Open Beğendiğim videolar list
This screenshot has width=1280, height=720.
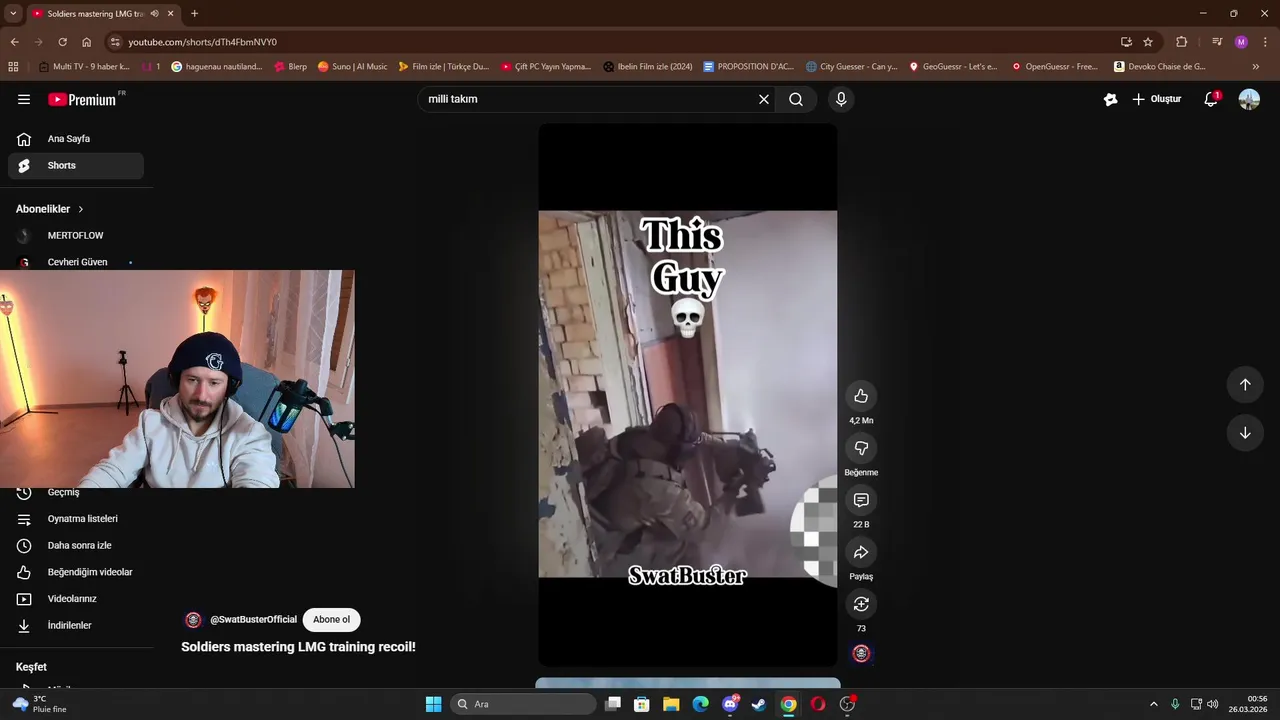click(76, 572)
